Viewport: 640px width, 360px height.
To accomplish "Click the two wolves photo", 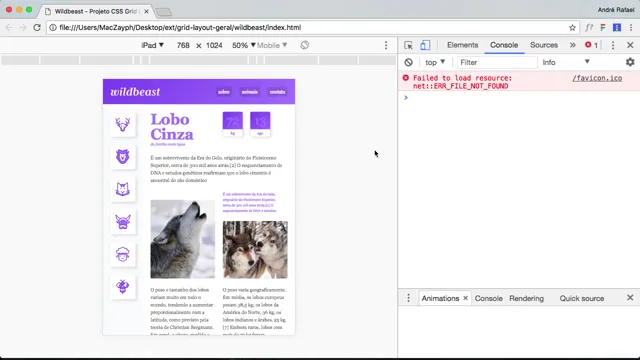I will 255,250.
